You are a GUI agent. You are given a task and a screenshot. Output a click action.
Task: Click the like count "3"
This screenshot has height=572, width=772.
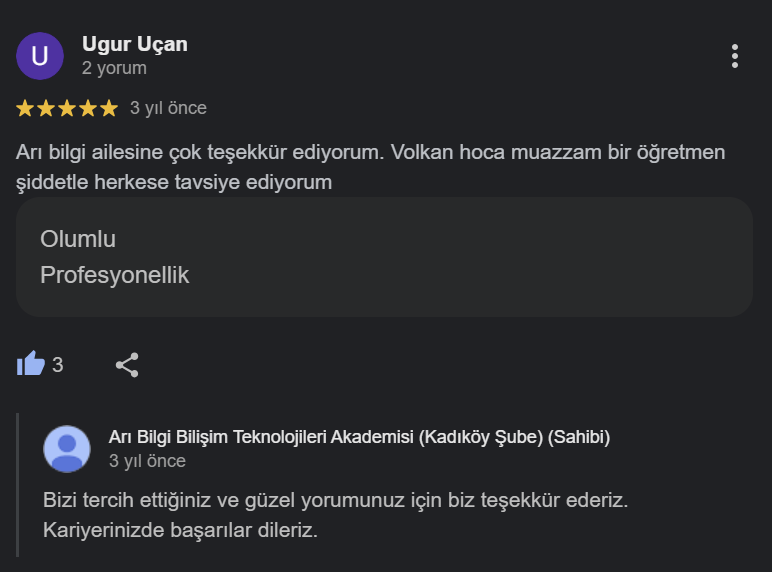(58, 365)
